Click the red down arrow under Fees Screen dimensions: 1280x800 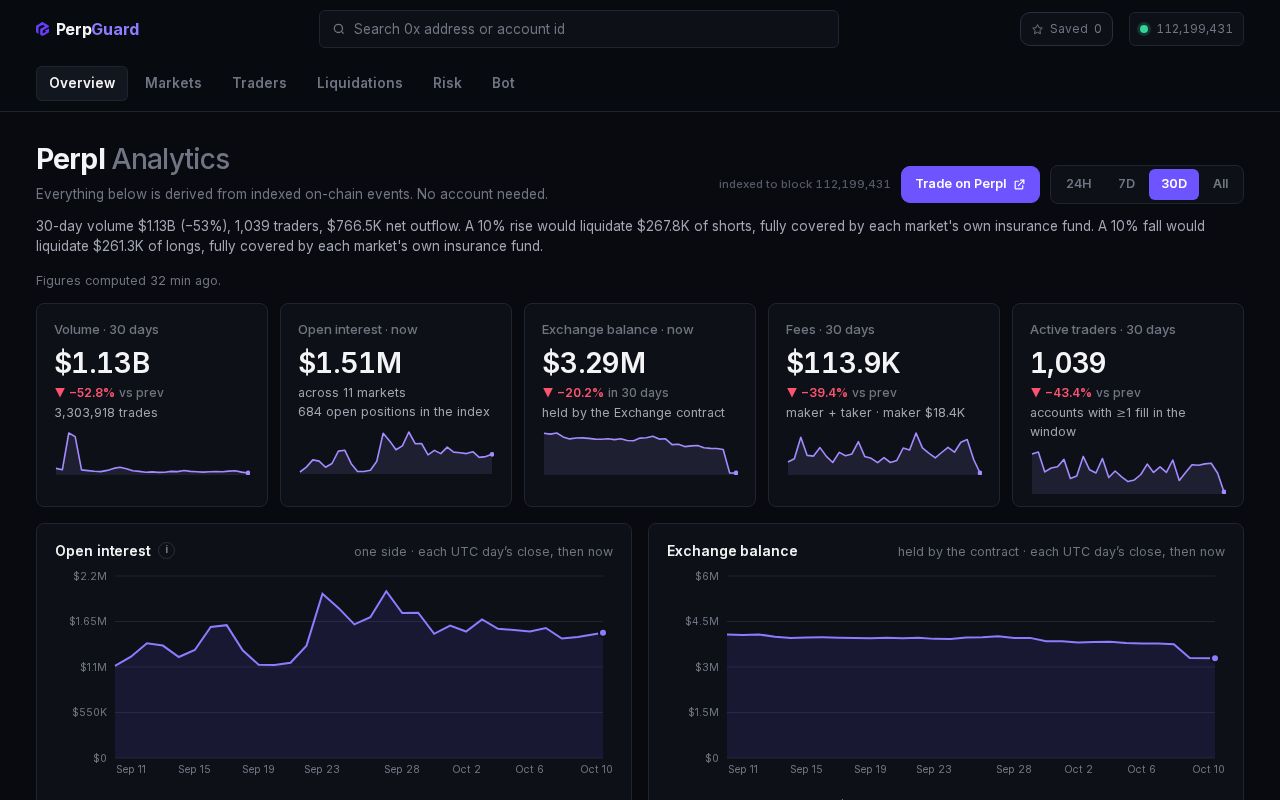[x=792, y=392]
